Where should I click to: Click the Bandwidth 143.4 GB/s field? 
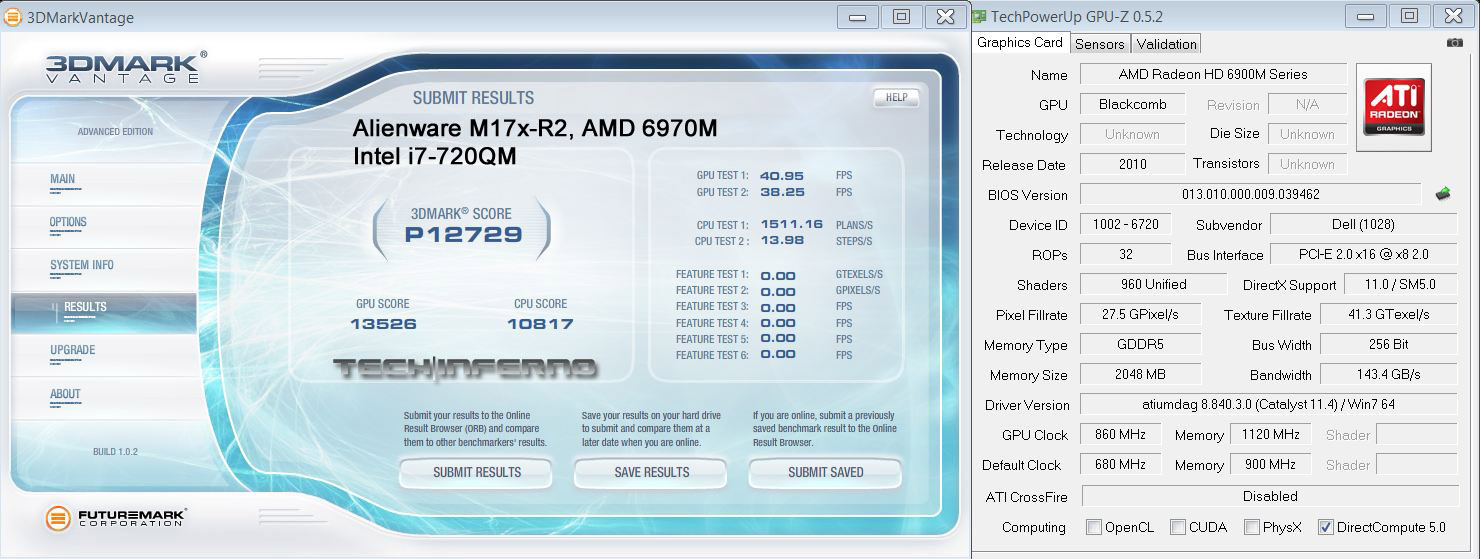tap(1388, 374)
